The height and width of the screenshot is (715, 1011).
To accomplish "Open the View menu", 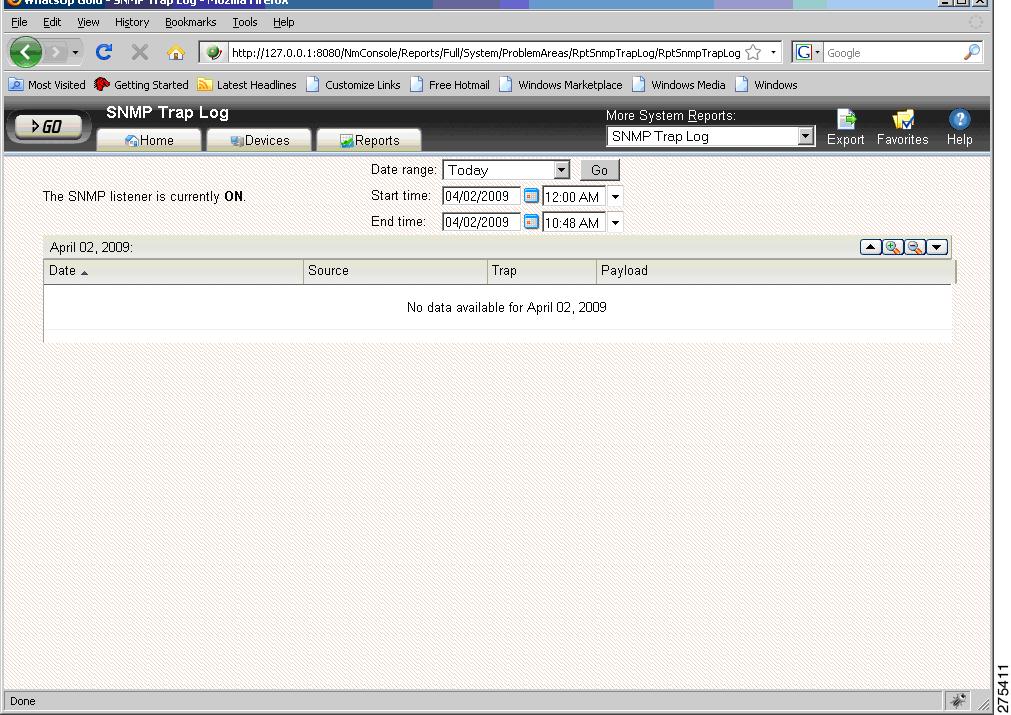I will 88,22.
